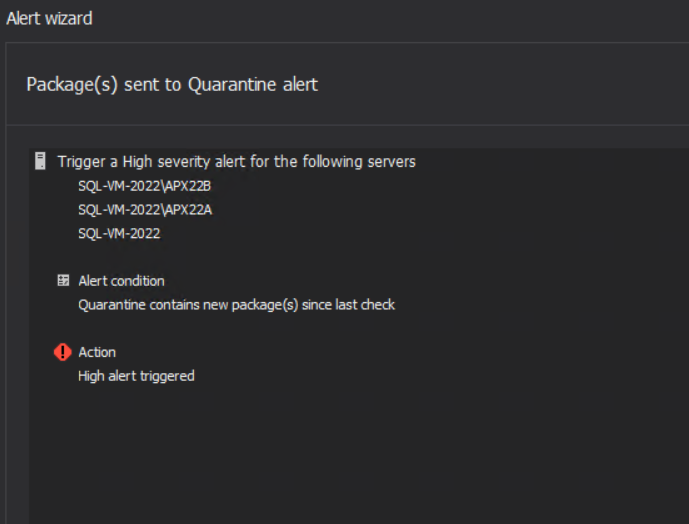Click the High alert triggered text
This screenshot has height=524, width=689.
(x=136, y=376)
